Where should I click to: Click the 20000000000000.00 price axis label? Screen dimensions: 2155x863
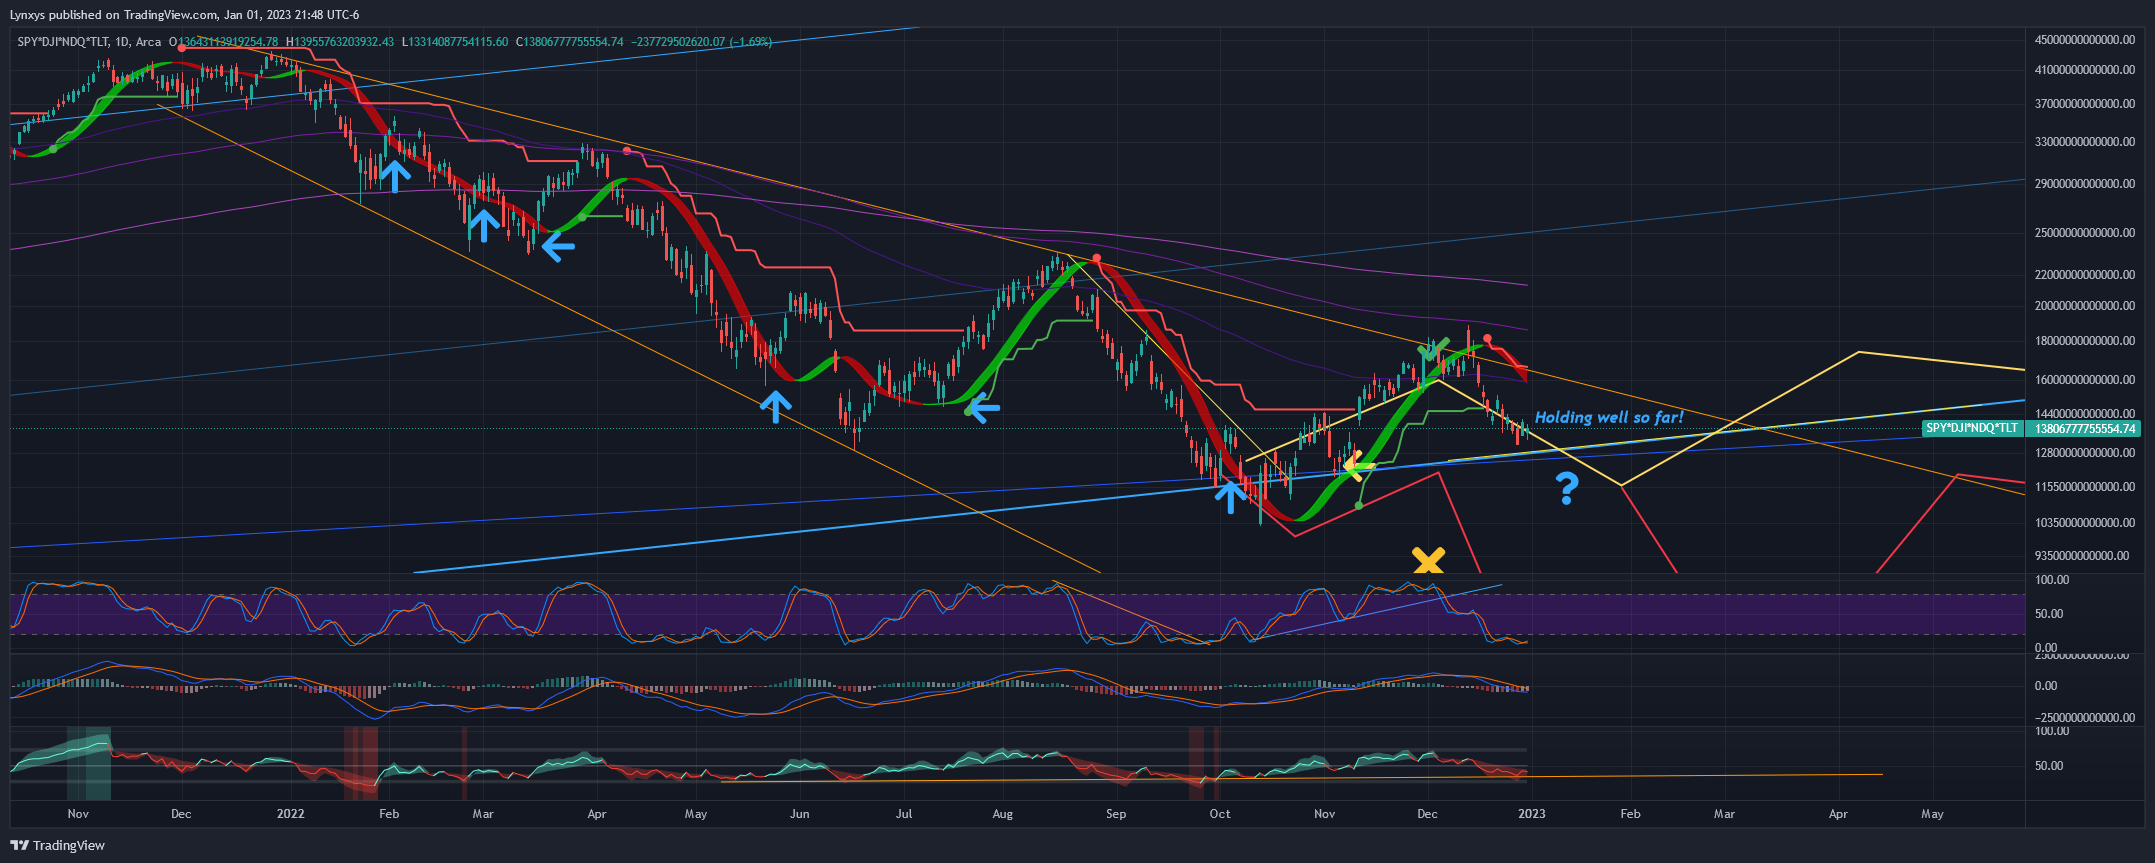(2084, 306)
